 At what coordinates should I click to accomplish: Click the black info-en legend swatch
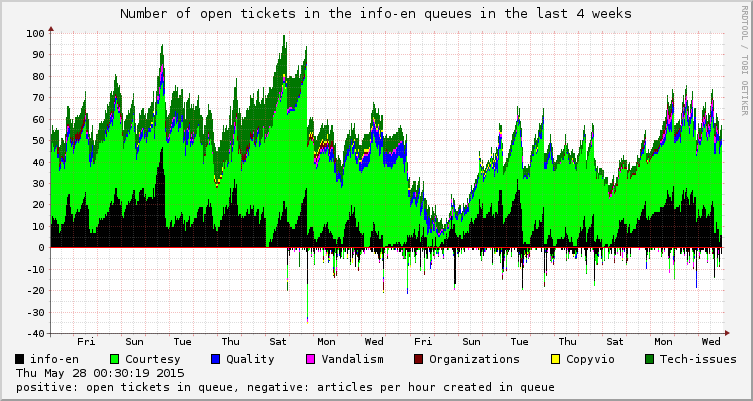pyautogui.click(x=20, y=359)
